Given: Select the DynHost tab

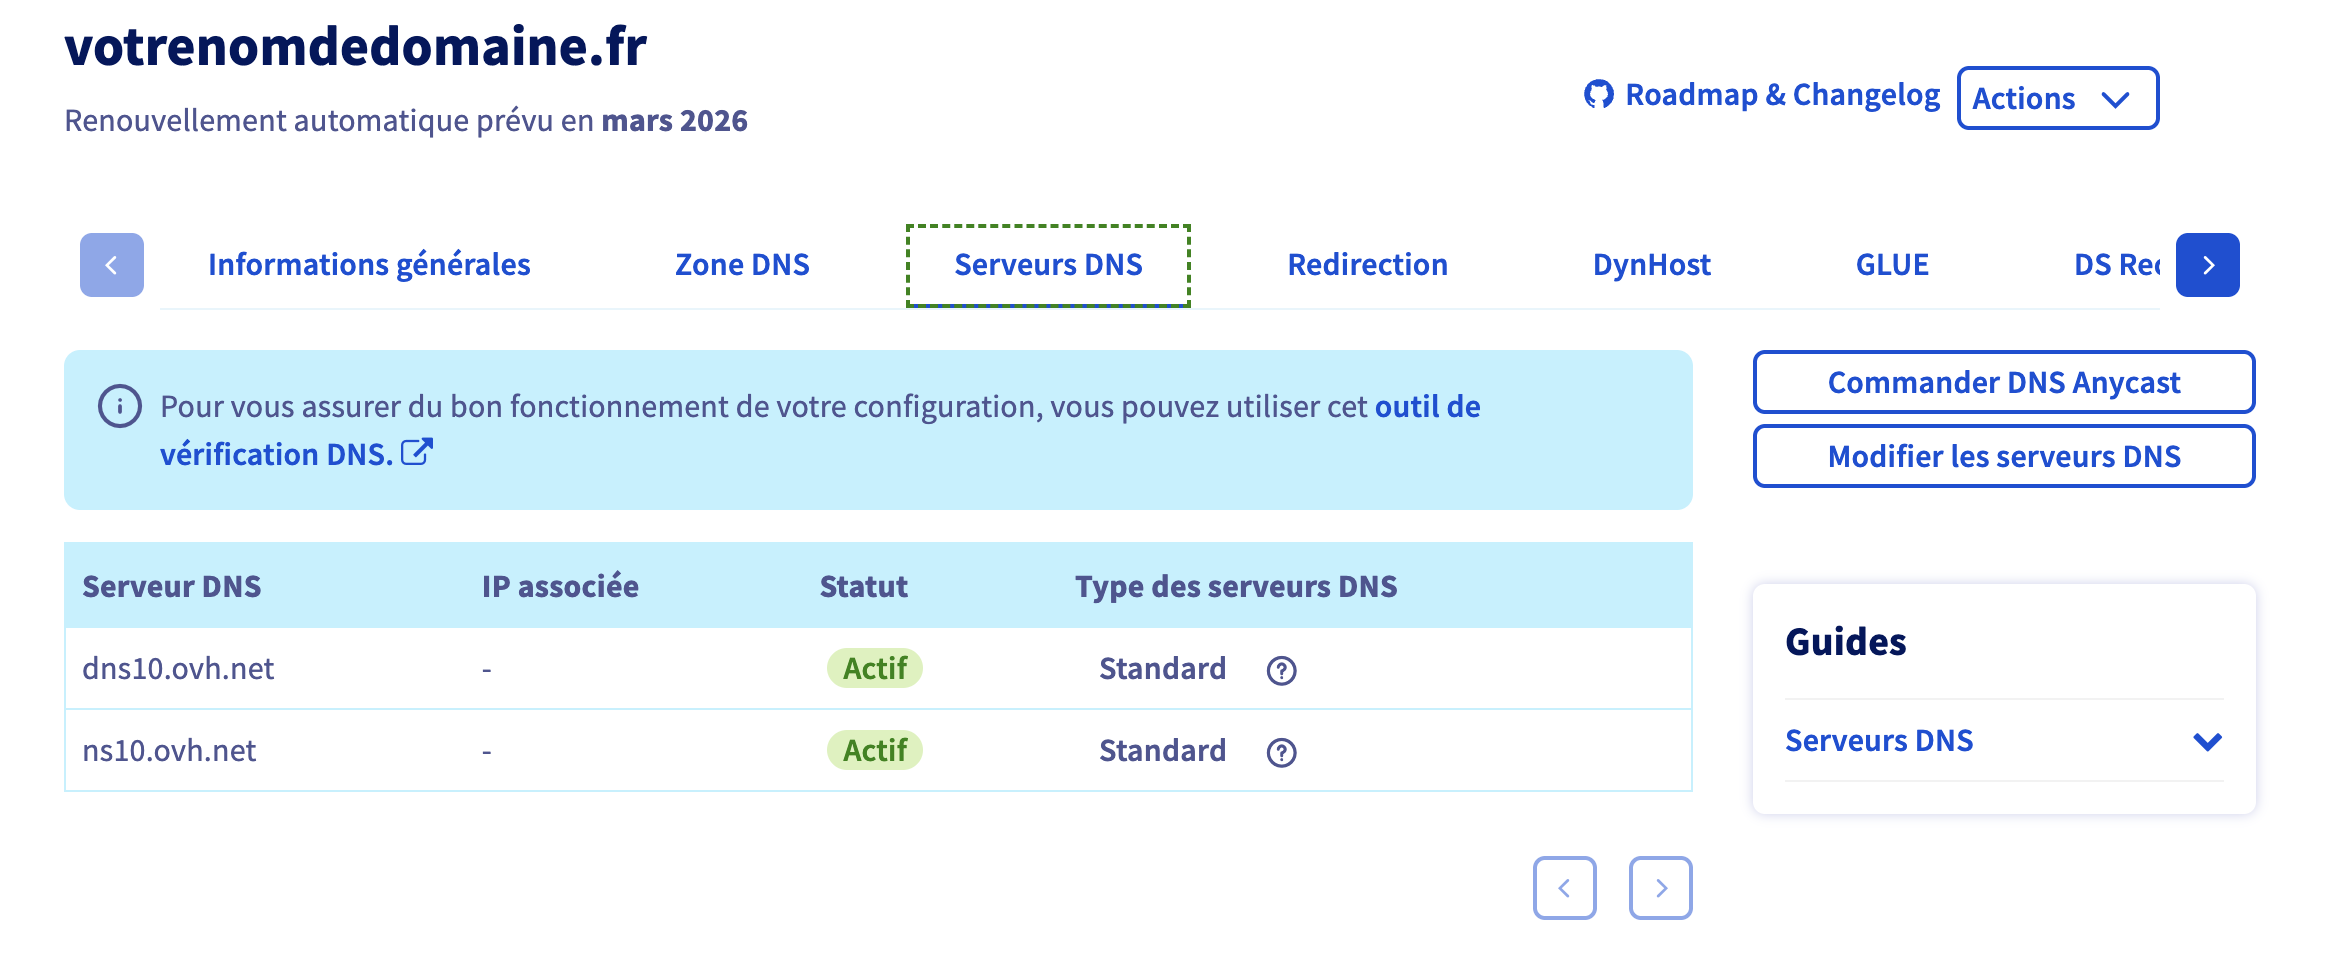Looking at the screenshot, I should click(1651, 265).
